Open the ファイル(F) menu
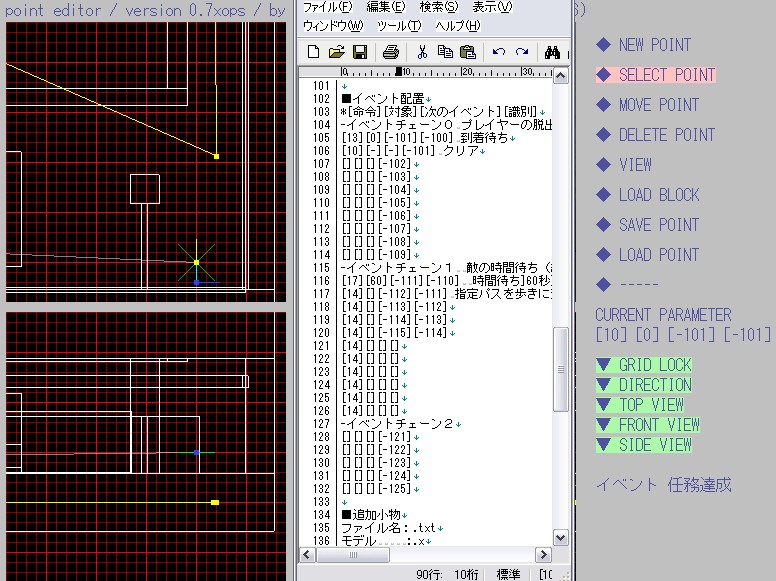Screen dimensions: 776x581 tap(328, 7)
